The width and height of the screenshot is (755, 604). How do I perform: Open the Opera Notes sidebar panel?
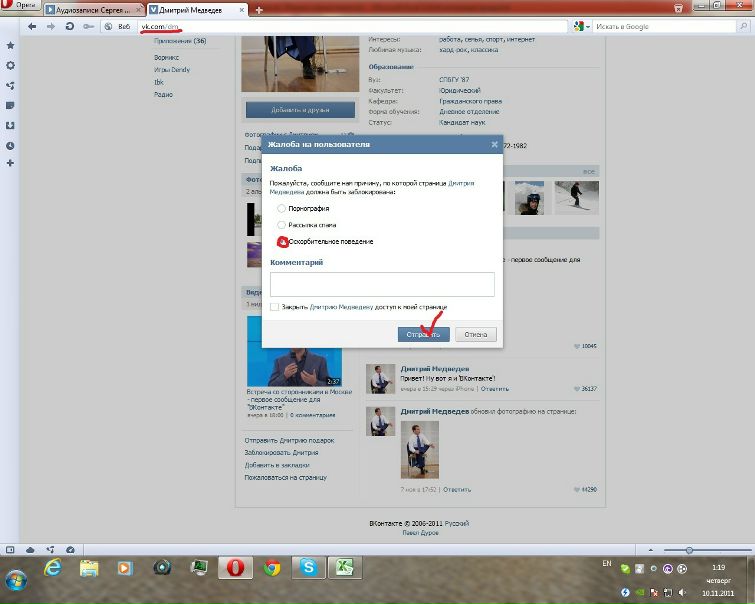coord(10,105)
